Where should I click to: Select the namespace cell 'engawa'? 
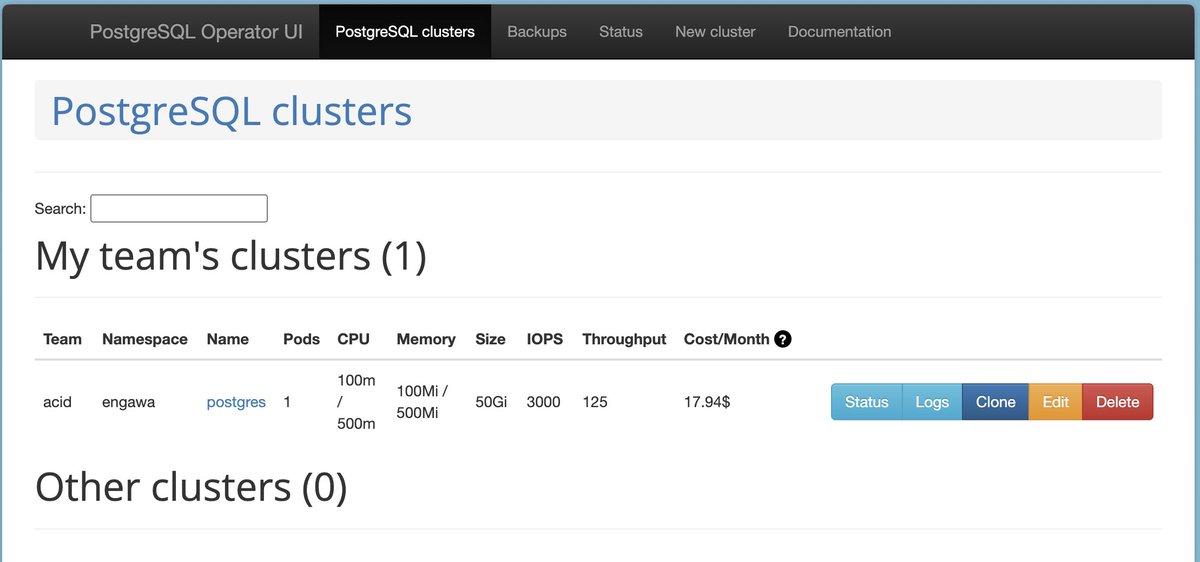pyautogui.click(x=128, y=402)
